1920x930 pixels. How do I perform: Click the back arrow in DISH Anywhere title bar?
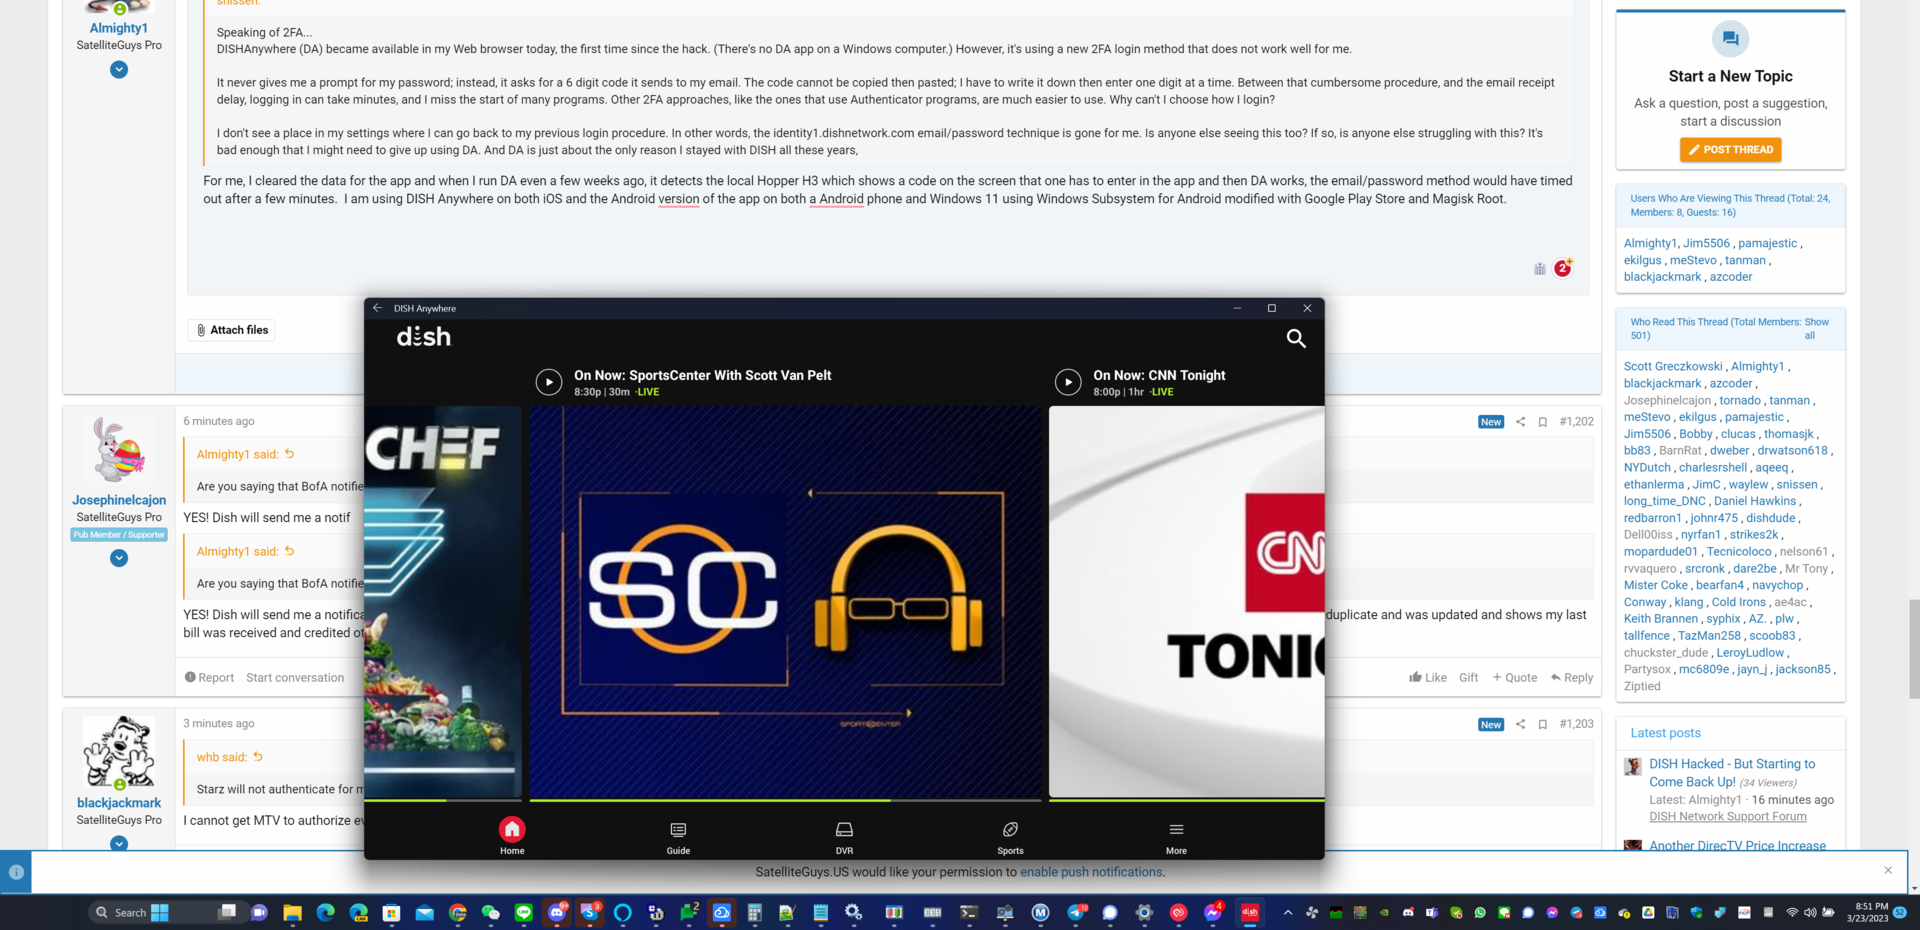point(378,308)
